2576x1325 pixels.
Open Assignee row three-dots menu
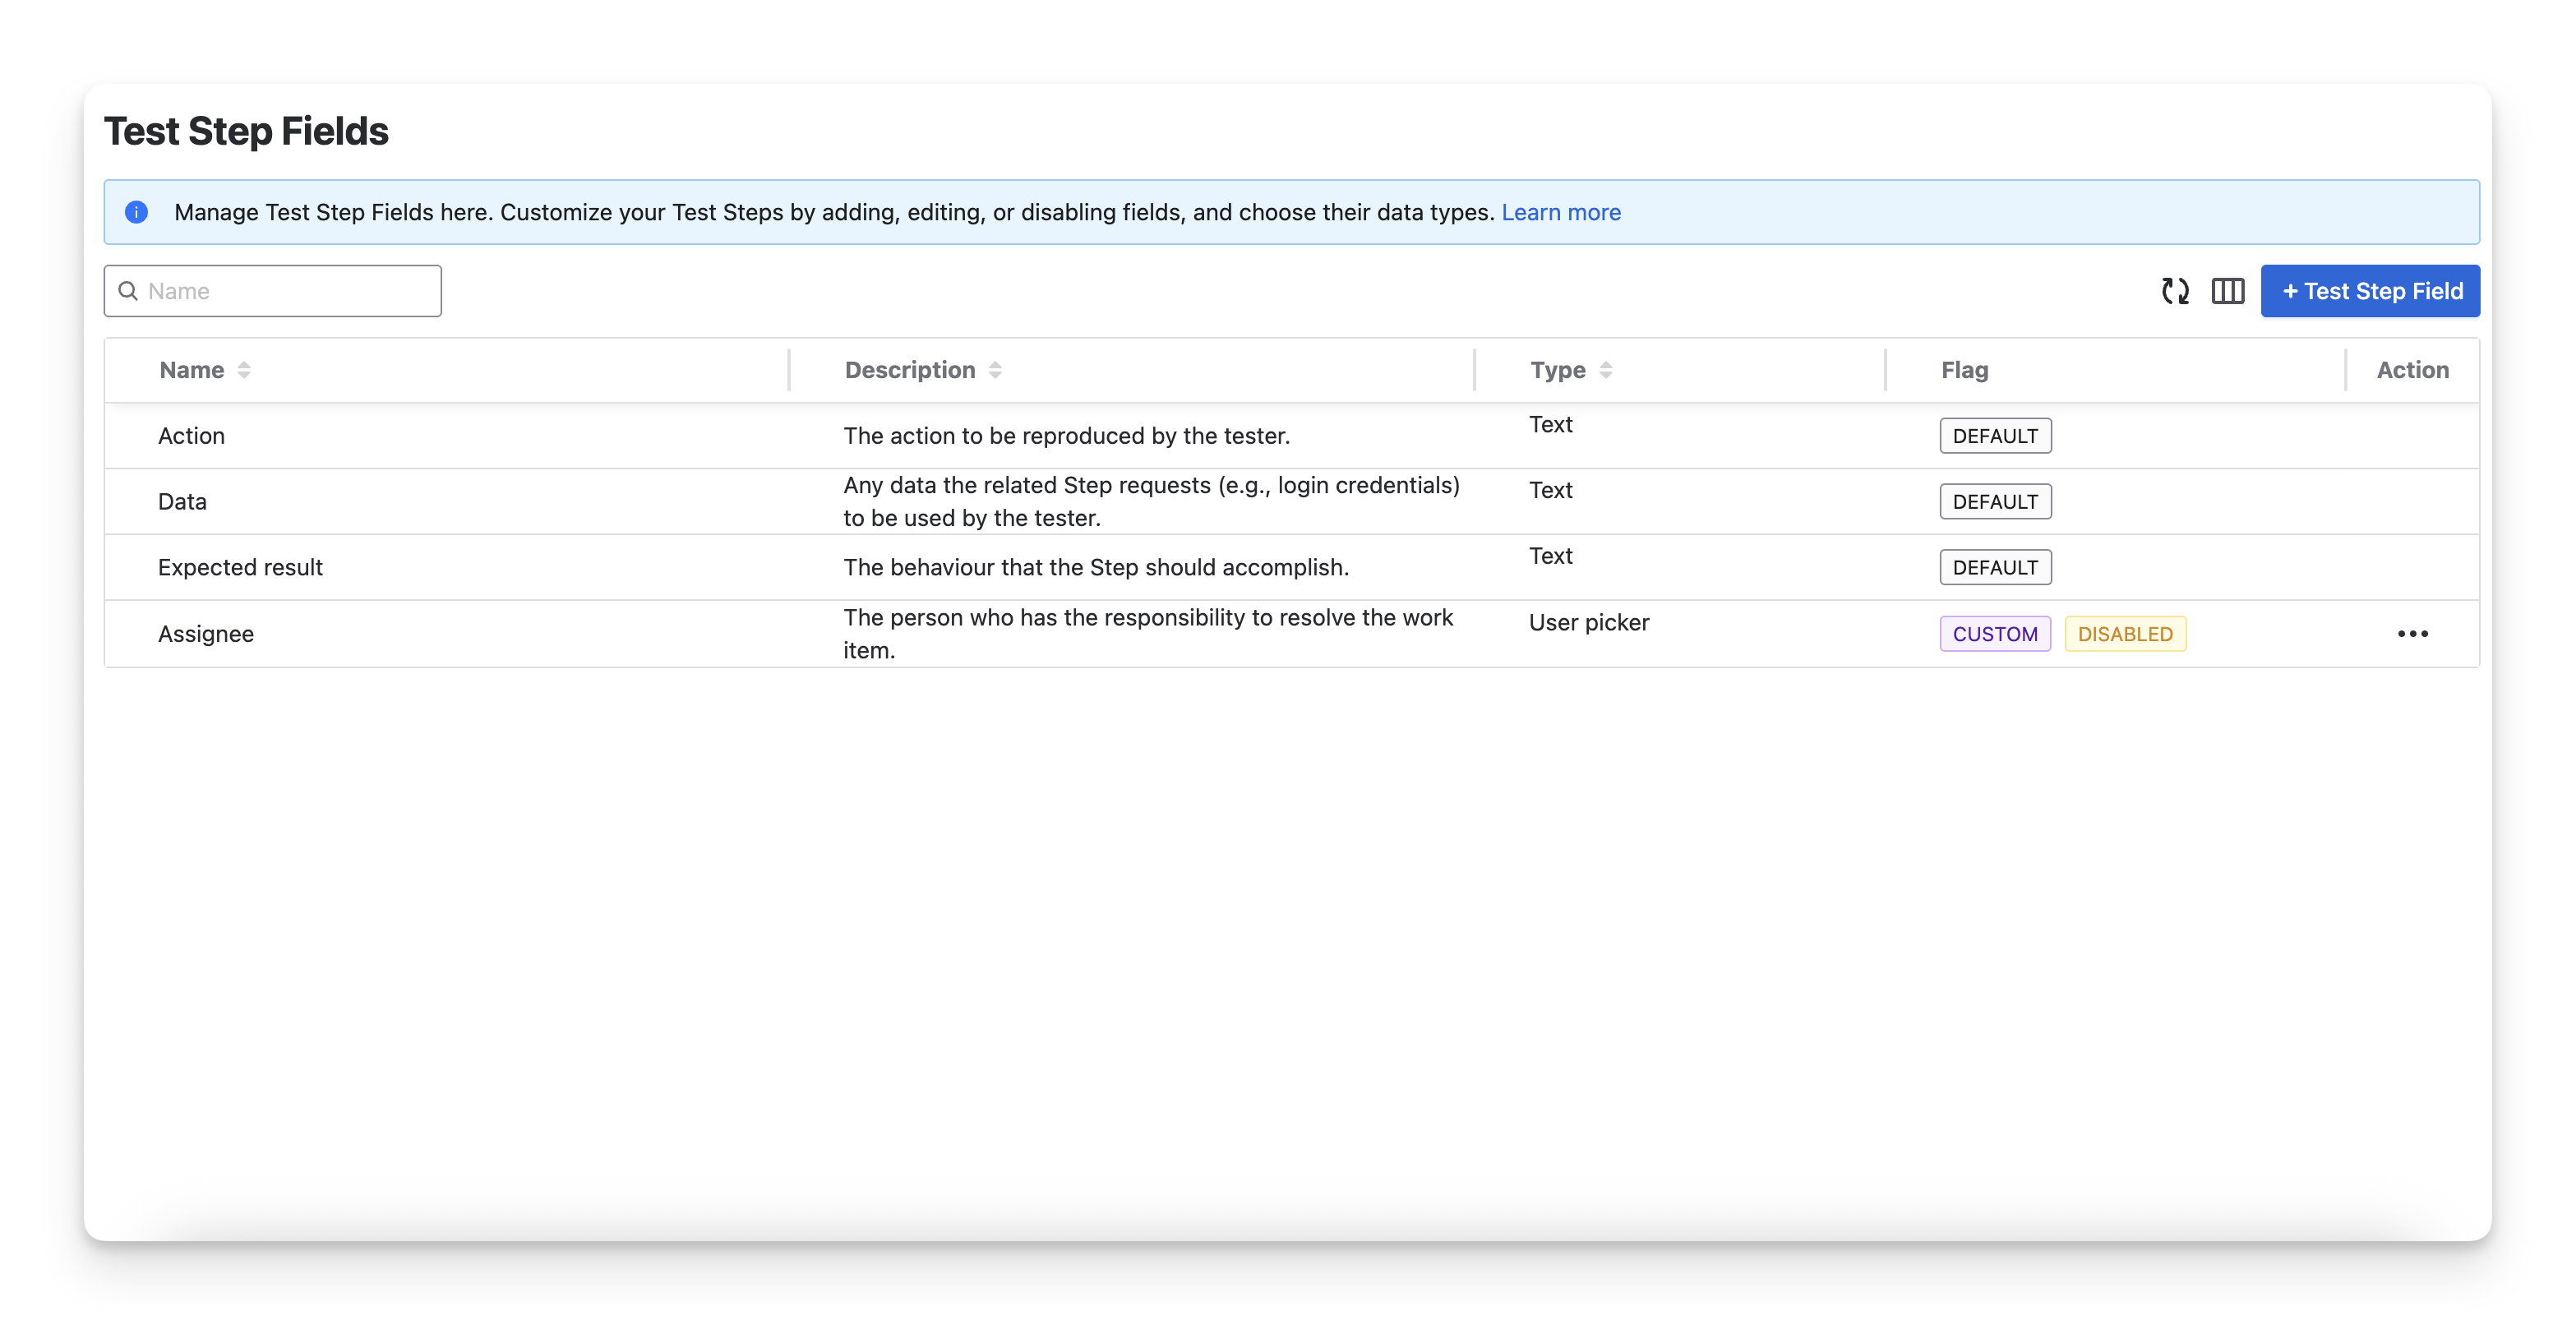[2412, 634]
